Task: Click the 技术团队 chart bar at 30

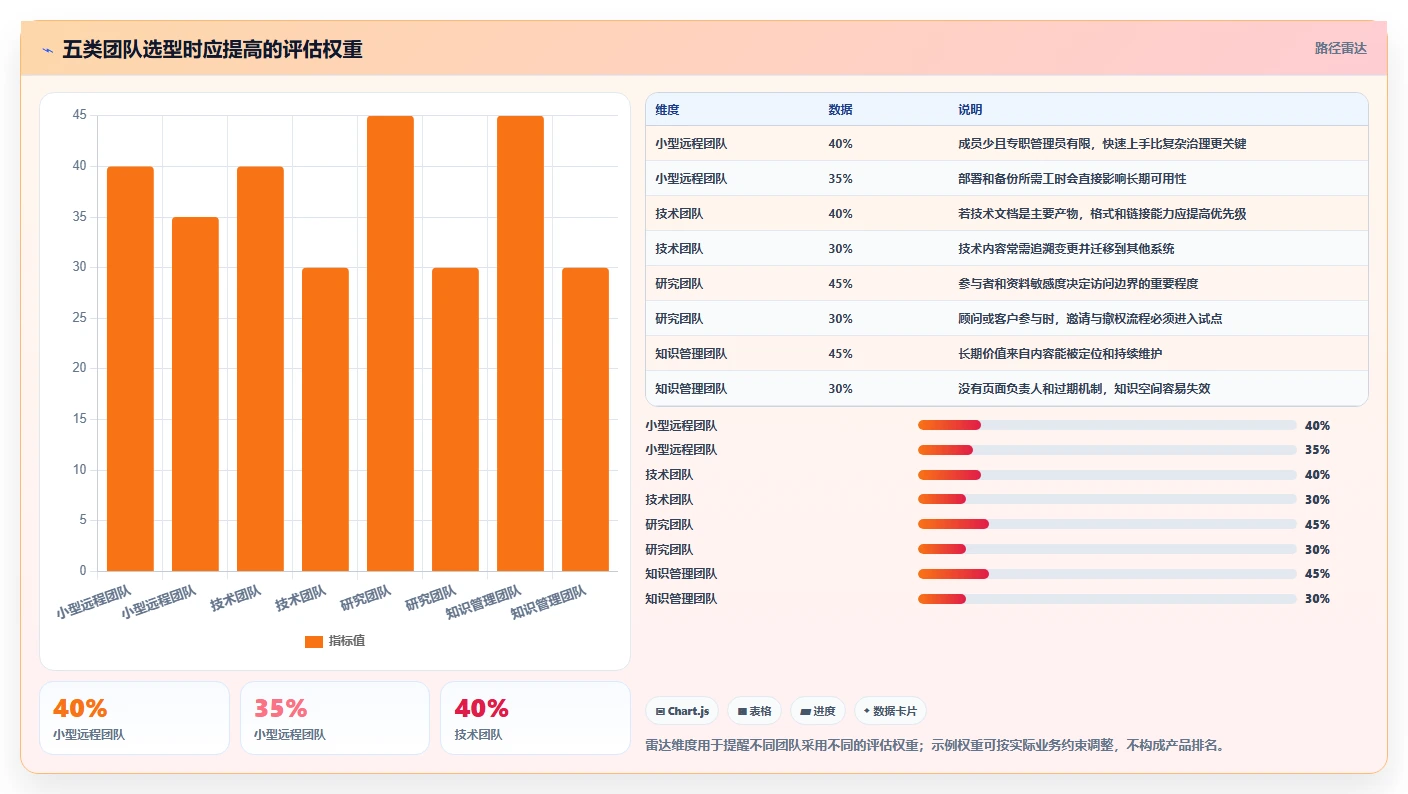Action: [325, 419]
